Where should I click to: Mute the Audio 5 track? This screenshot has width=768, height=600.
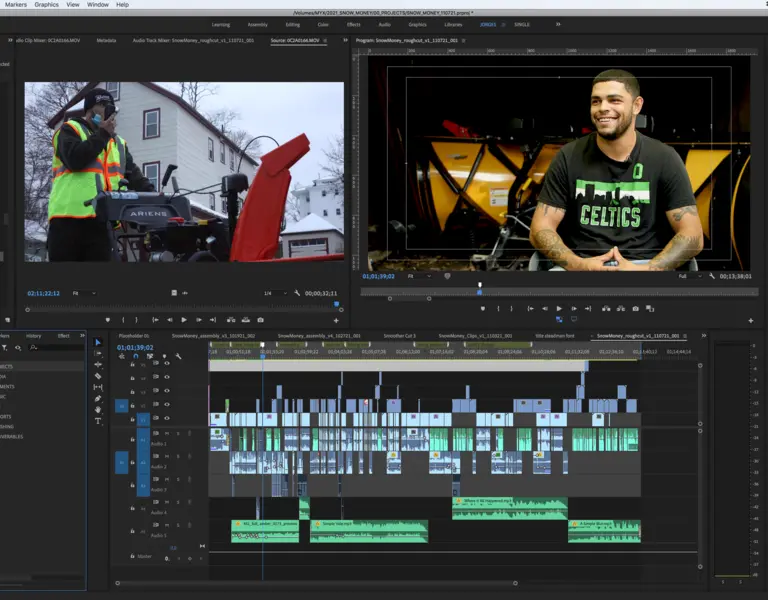point(167,525)
